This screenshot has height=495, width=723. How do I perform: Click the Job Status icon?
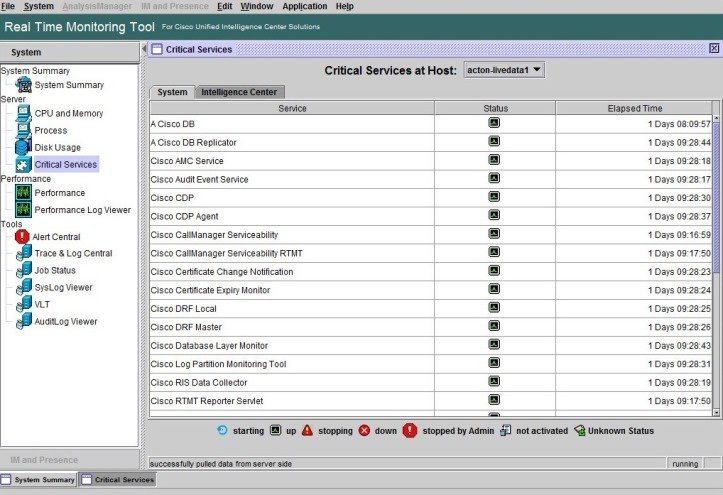(24, 270)
